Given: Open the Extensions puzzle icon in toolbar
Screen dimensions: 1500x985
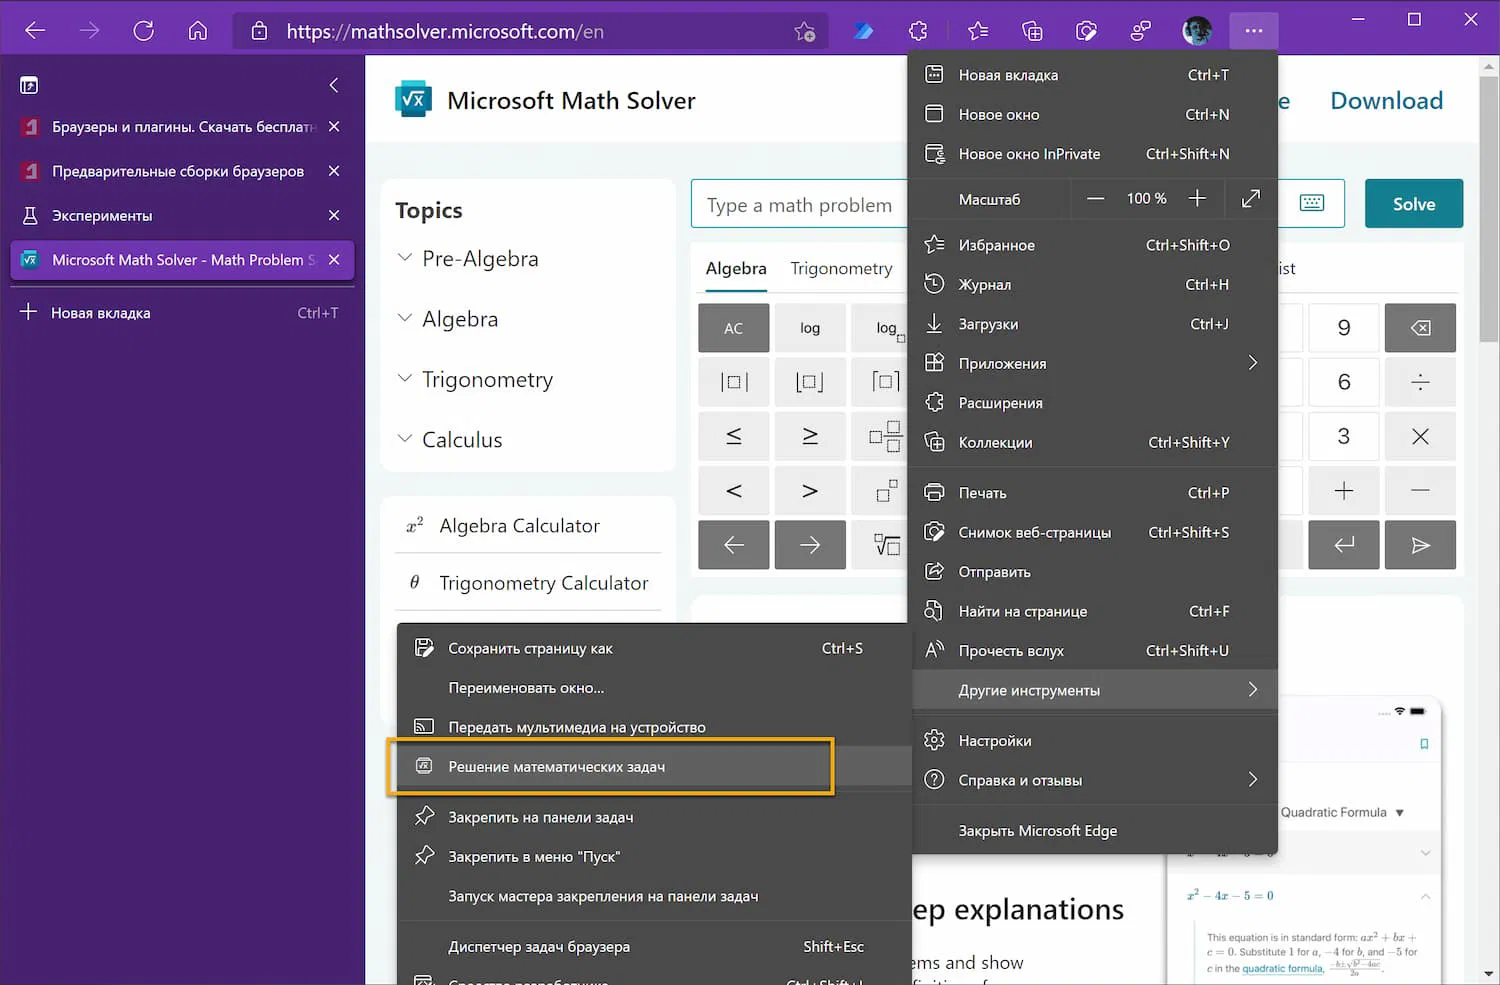Looking at the screenshot, I should click(918, 31).
